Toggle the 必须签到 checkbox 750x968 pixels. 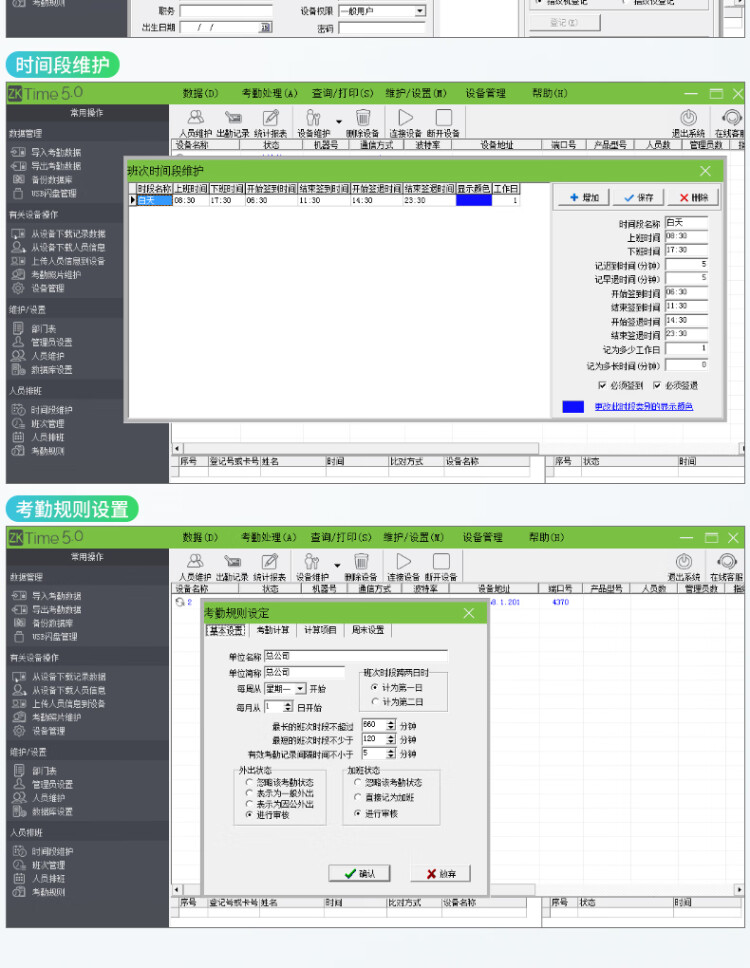602,385
